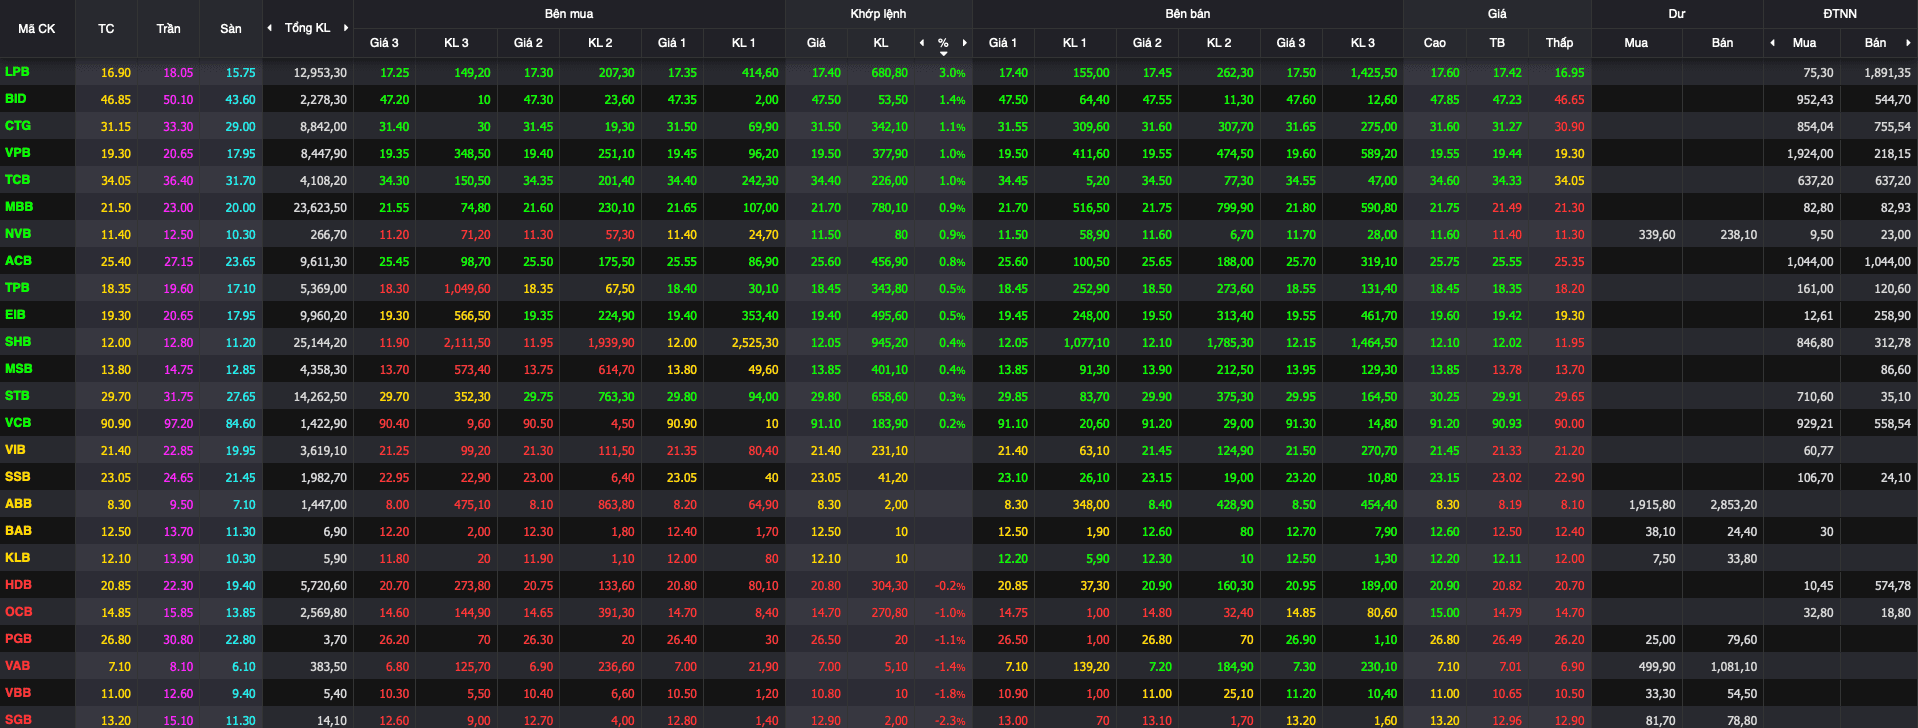
Task: Open the VBB stock symbol
Action: (18, 693)
